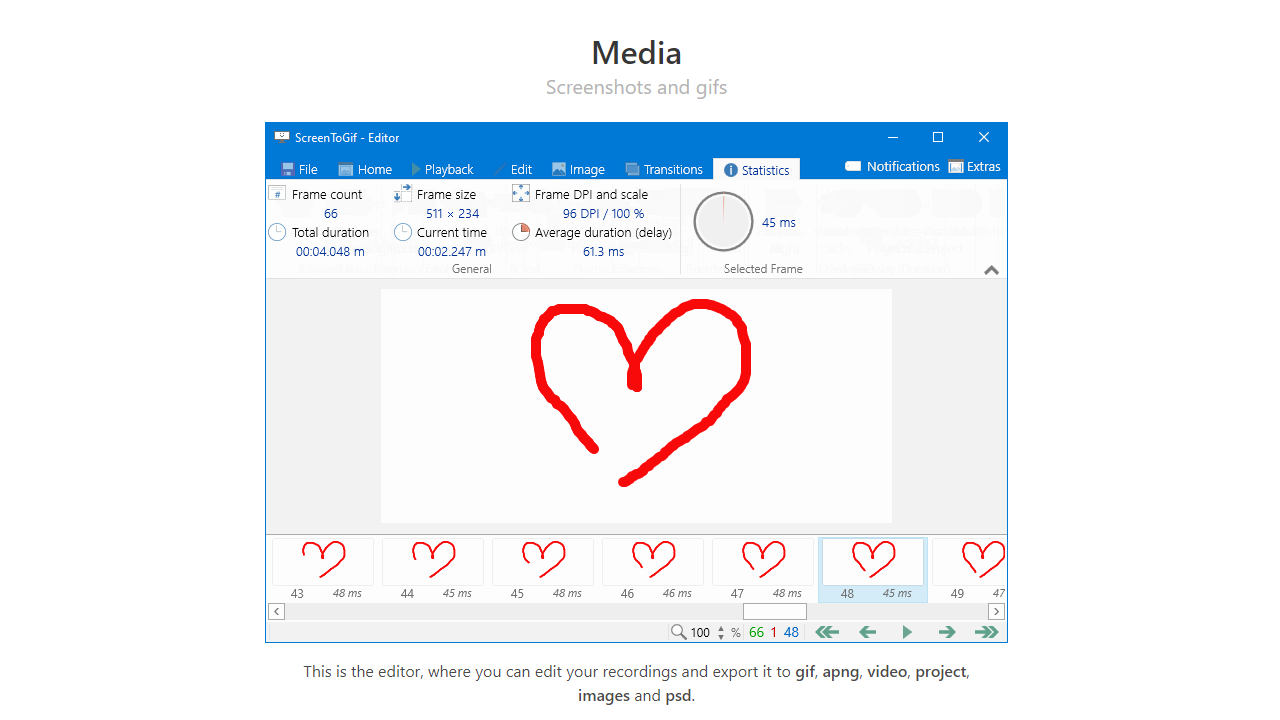The width and height of the screenshot is (1280, 720).
Task: Open the Extras menu
Action: pyautogui.click(x=974, y=167)
